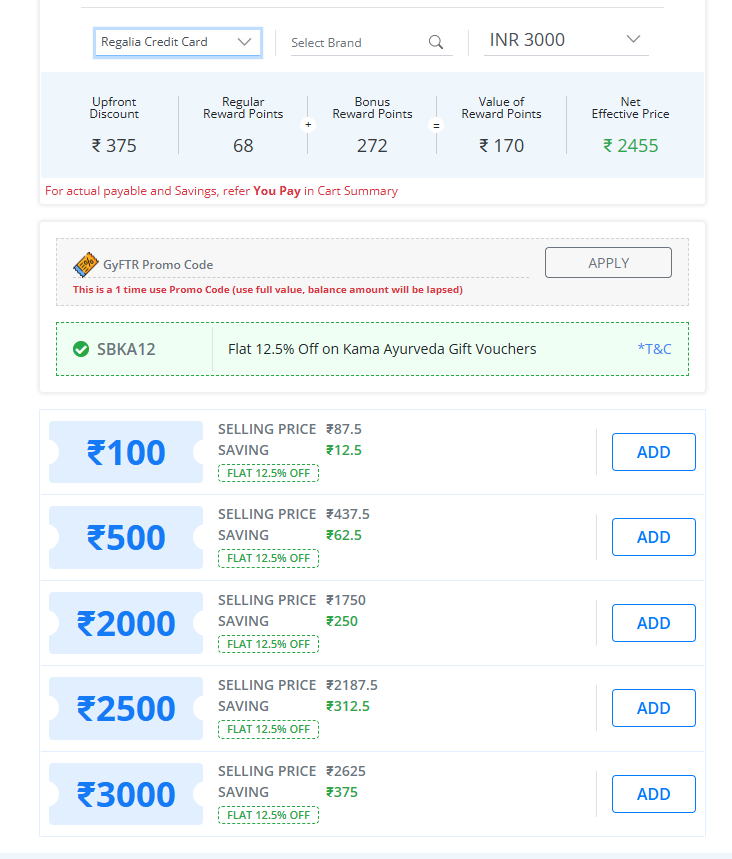Viewport: 732px width, 859px height.
Task: Open the *T&C link for SBKA12
Action: (x=654, y=349)
